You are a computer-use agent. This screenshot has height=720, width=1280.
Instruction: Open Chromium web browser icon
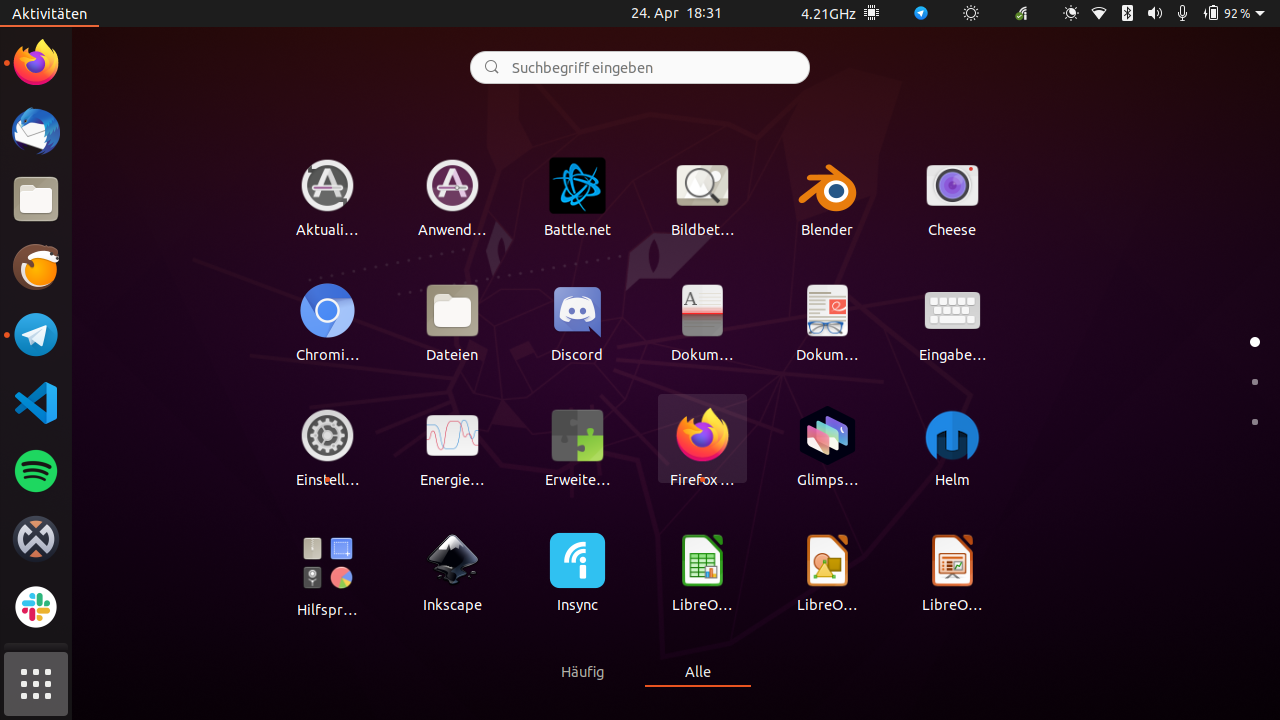(327, 322)
